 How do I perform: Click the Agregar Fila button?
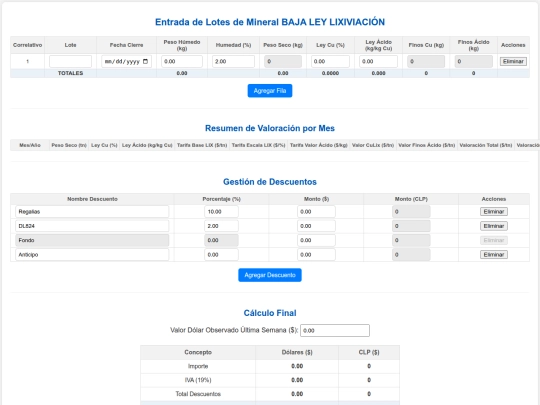(270, 91)
